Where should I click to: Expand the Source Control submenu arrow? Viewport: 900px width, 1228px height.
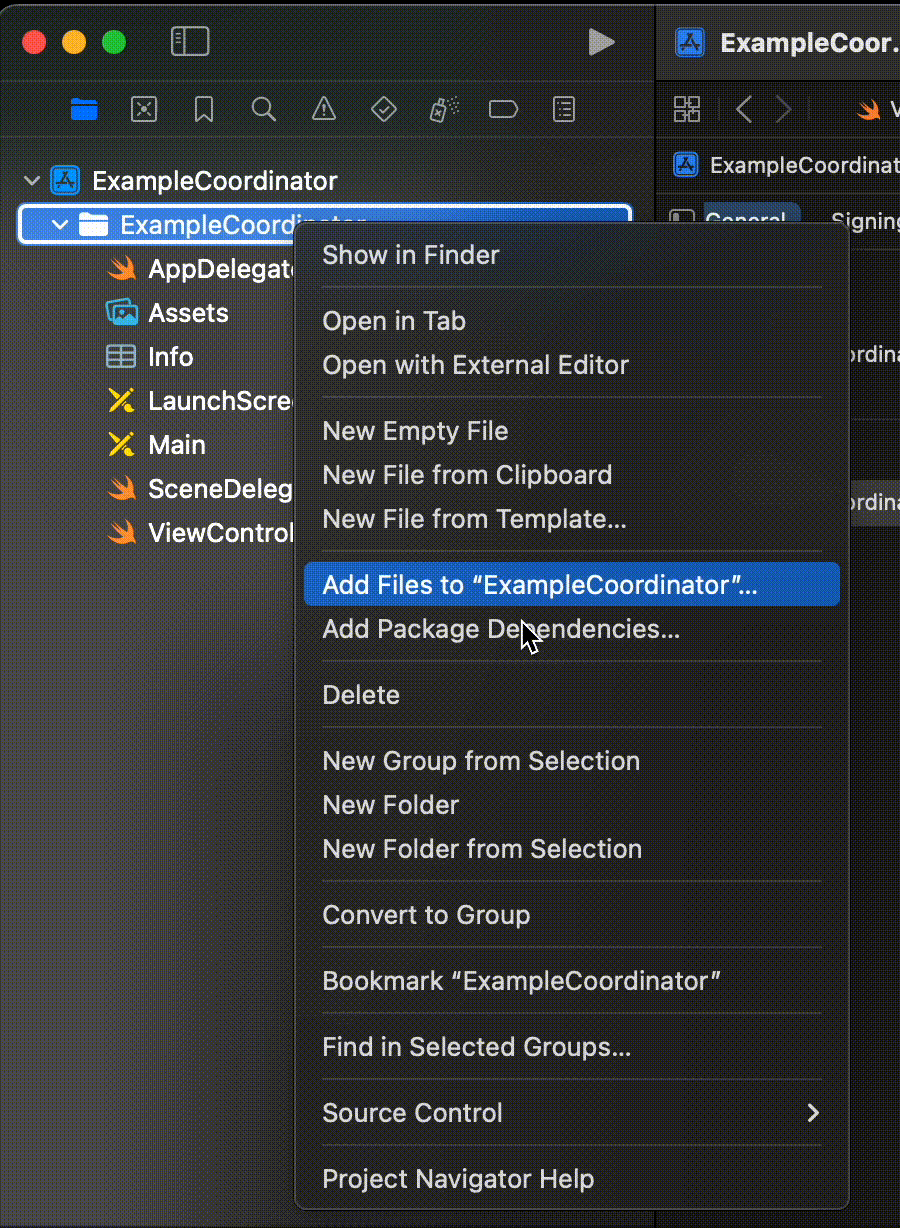coord(813,1113)
